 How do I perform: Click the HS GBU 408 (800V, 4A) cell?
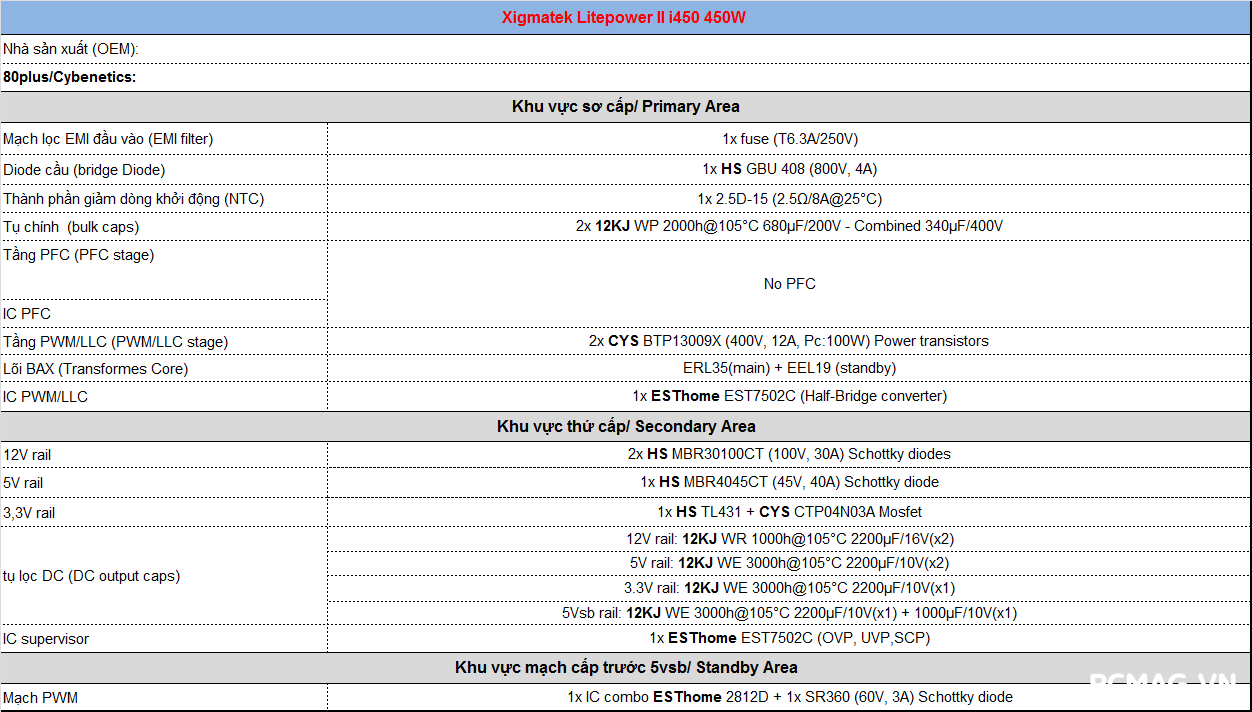click(789, 169)
